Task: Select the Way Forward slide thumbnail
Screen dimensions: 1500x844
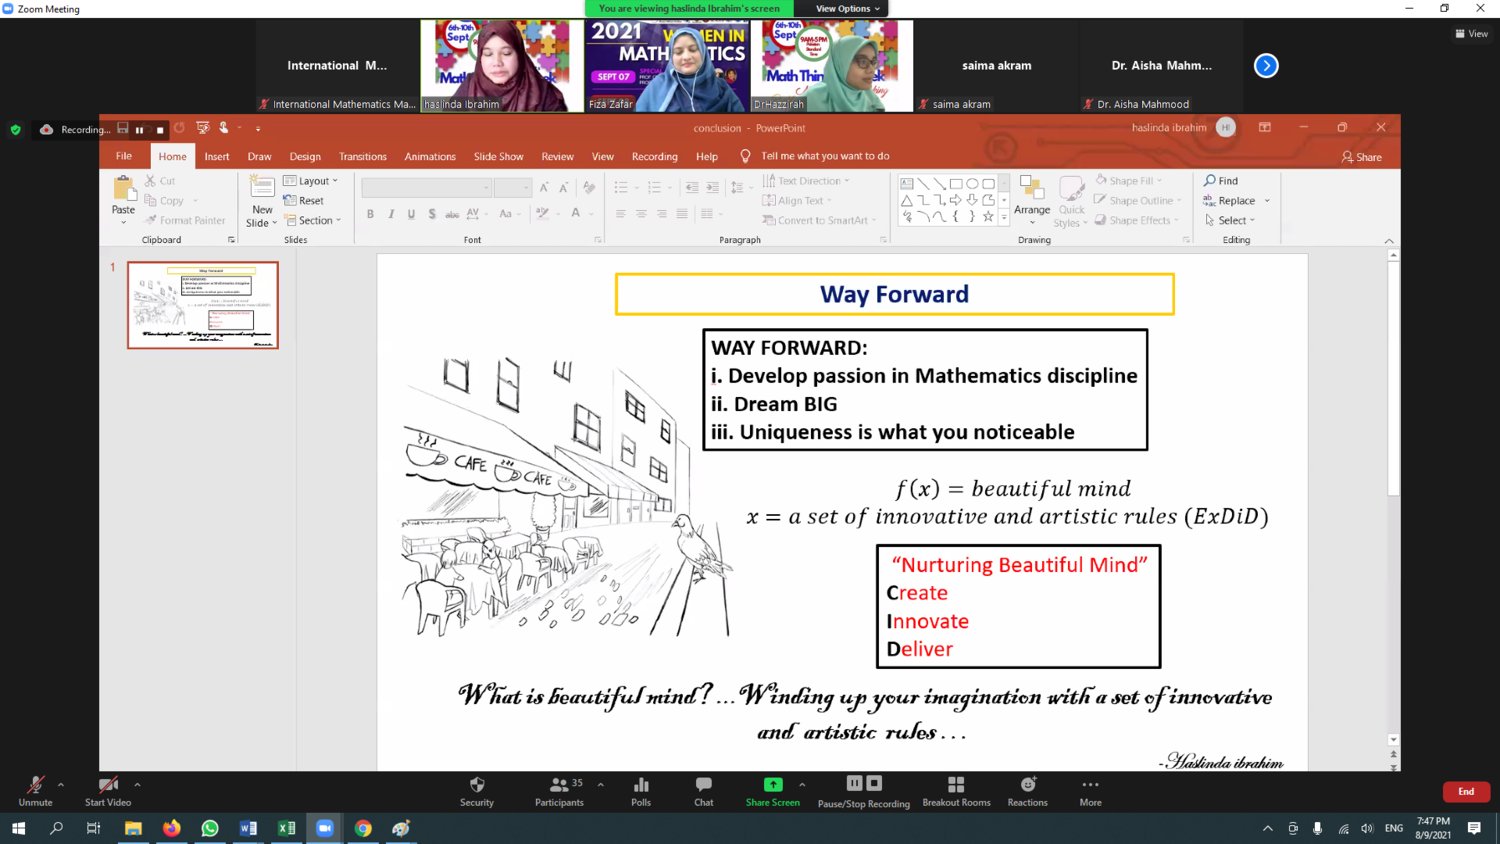Action: pyautogui.click(x=203, y=305)
